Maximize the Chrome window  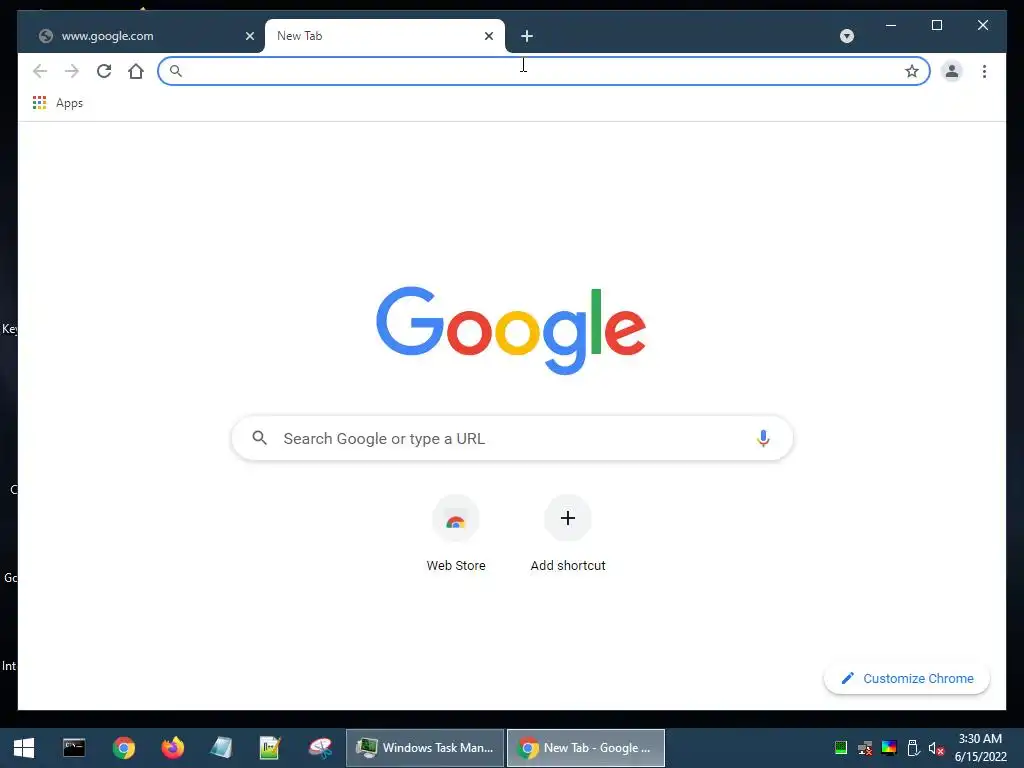[x=936, y=25]
